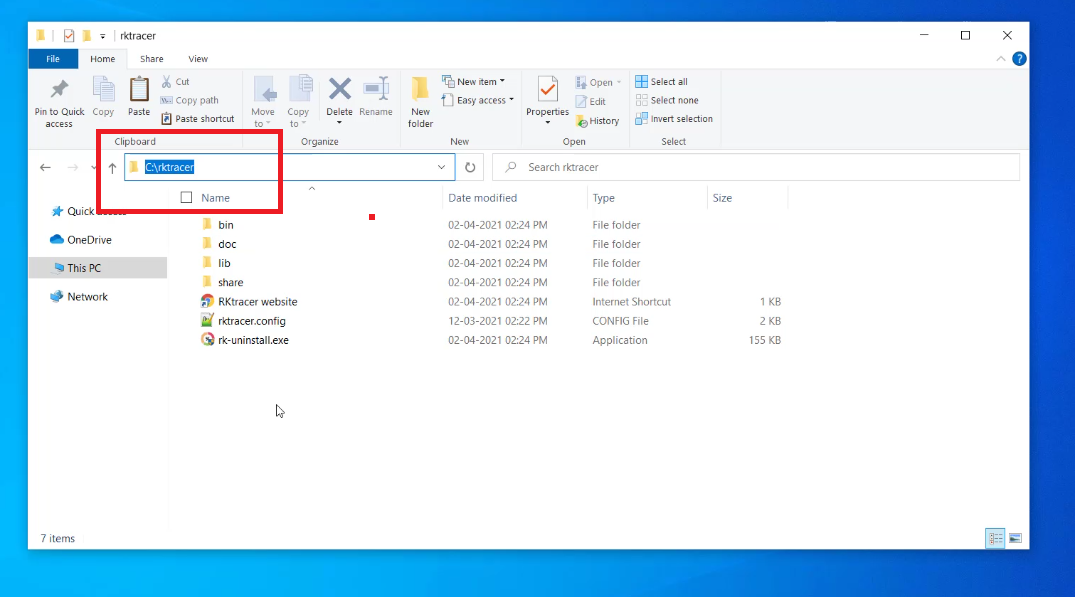Open the Delete dropdown arrow
1075x597 pixels.
click(339, 123)
